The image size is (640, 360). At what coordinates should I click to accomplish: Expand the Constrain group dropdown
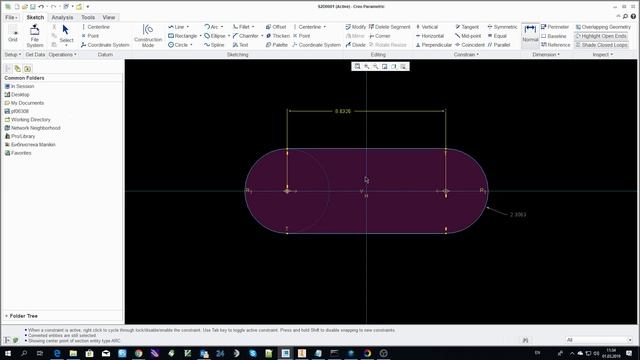[466, 55]
